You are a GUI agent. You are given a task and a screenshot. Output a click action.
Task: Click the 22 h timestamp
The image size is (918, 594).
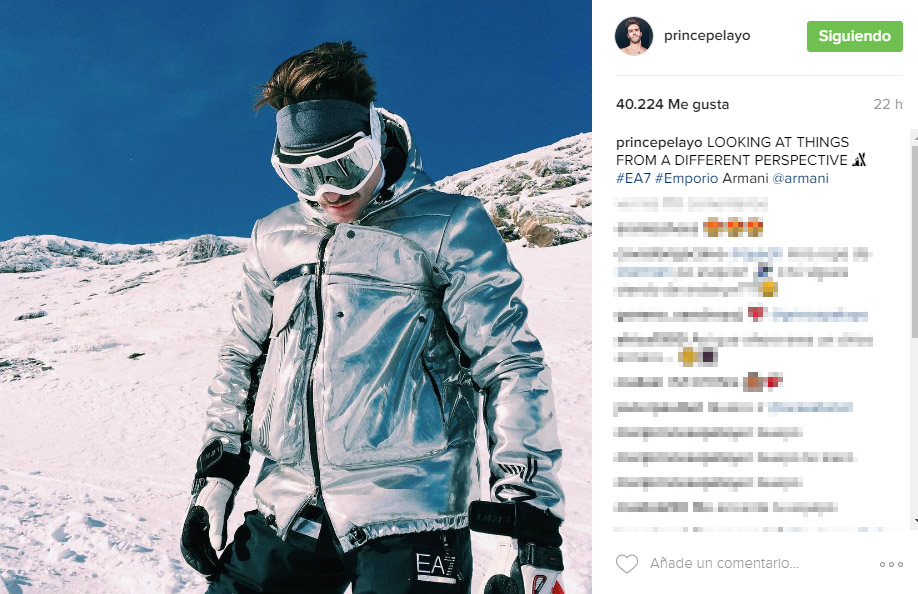(x=888, y=104)
